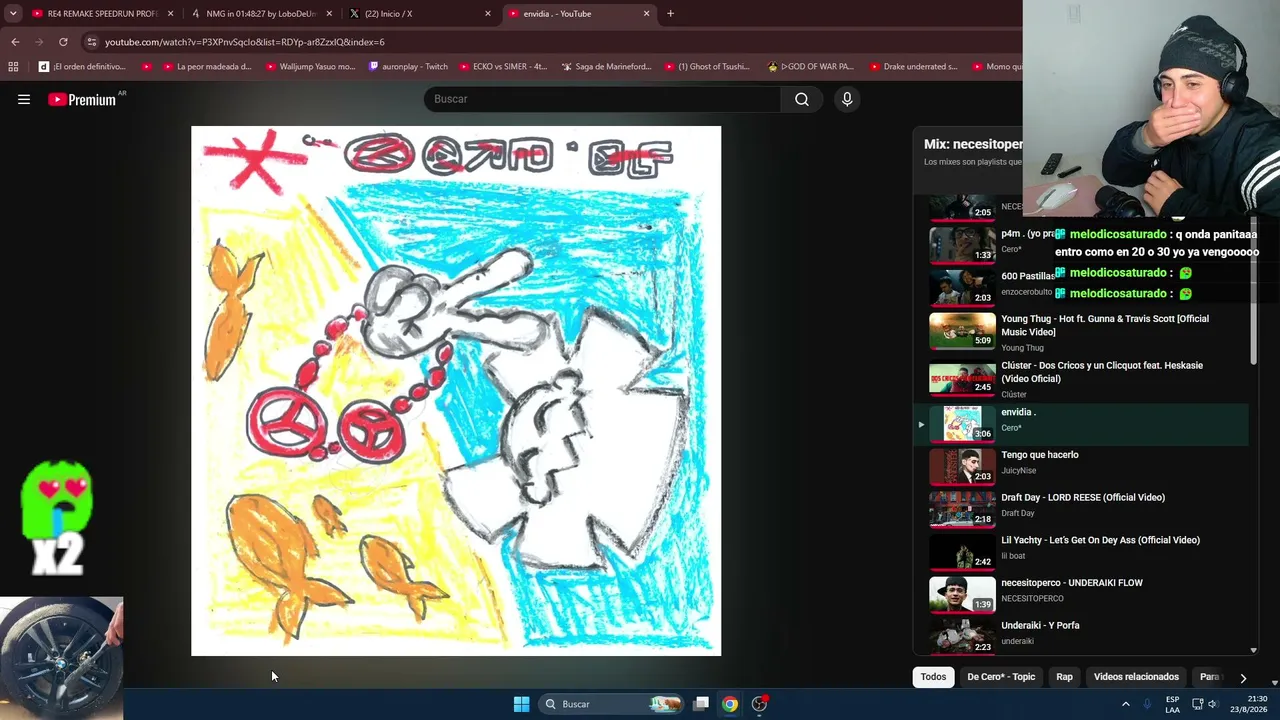Switch to the NMG in 01:48:27 tab
The width and height of the screenshot is (1280, 720).
pos(261,14)
